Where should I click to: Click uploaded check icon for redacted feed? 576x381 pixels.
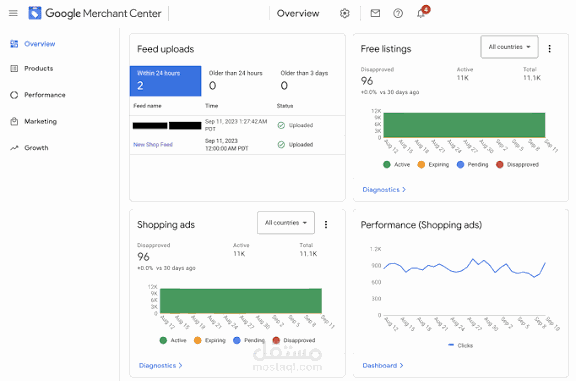(281, 125)
